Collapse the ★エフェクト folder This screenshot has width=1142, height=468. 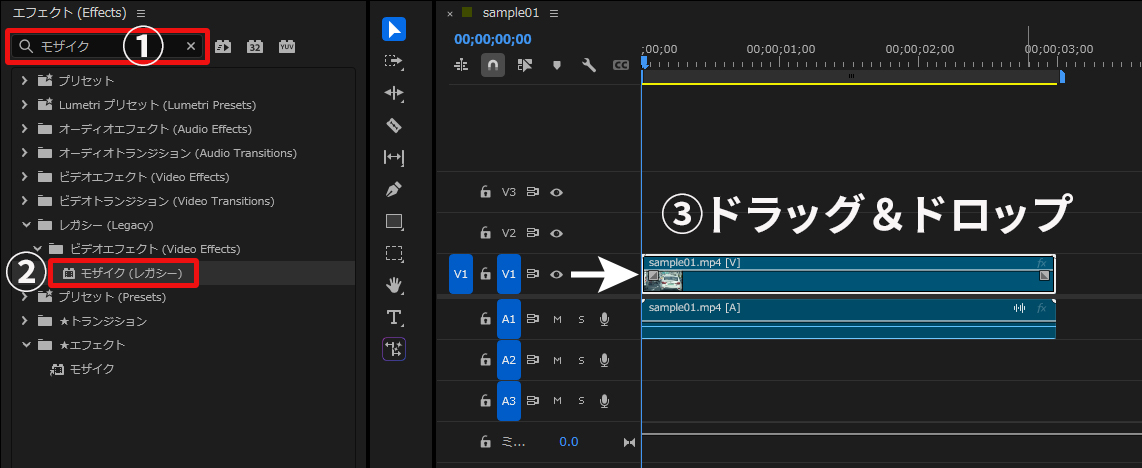click(x=25, y=345)
